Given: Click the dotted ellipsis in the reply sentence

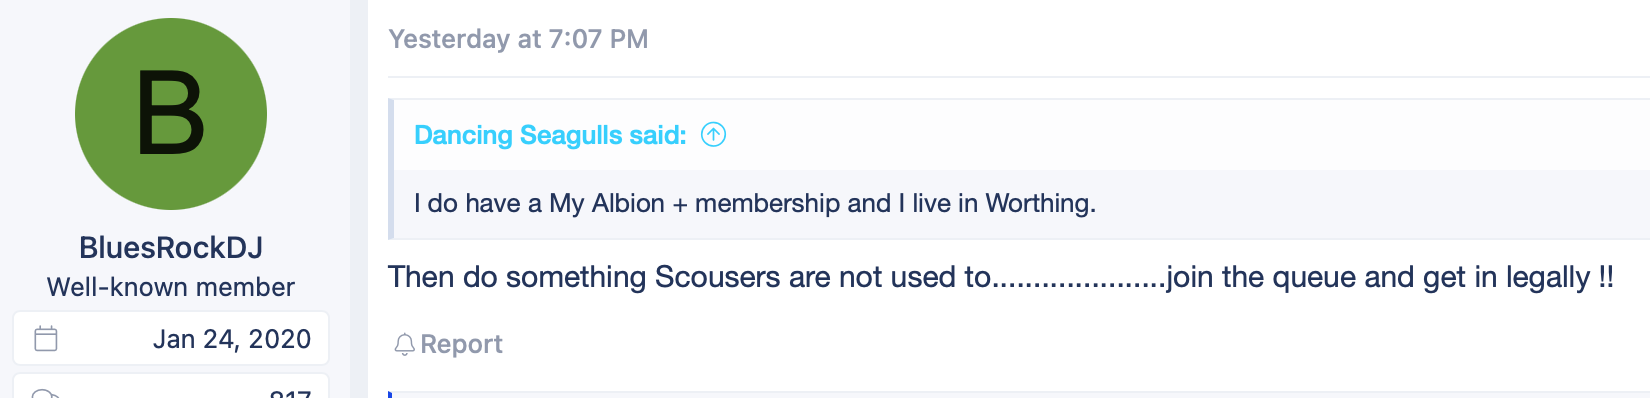Looking at the screenshot, I should (x=1079, y=281).
